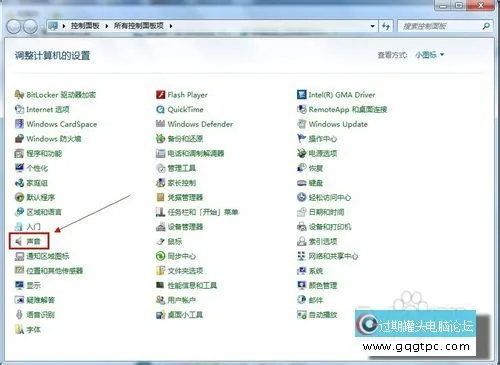Open the 显示 display link

click(33, 285)
